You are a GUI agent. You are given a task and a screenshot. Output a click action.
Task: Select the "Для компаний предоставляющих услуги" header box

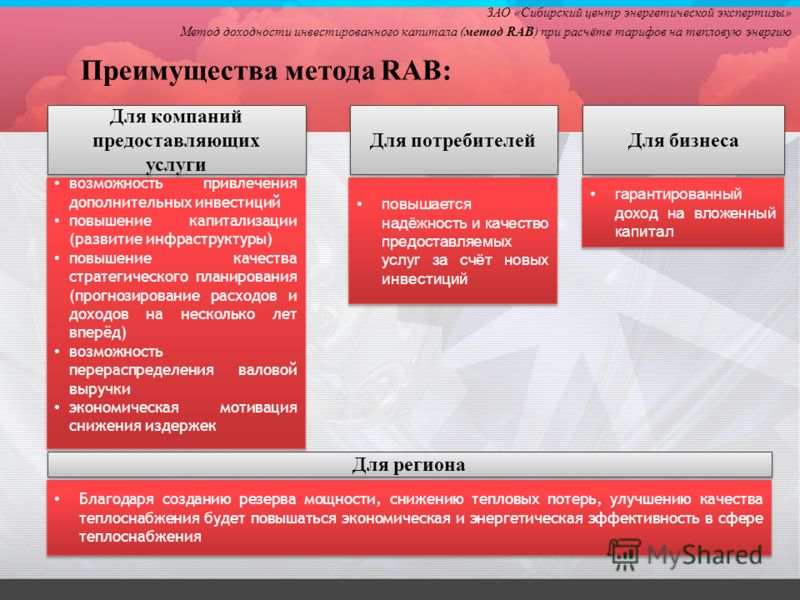point(177,140)
